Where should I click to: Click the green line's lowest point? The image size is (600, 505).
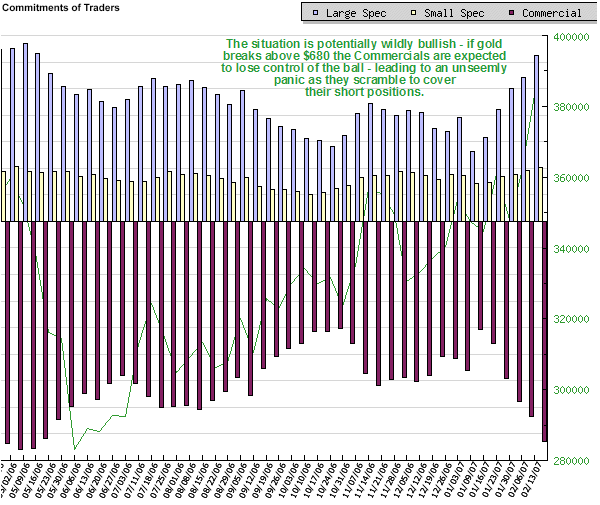tap(74, 449)
